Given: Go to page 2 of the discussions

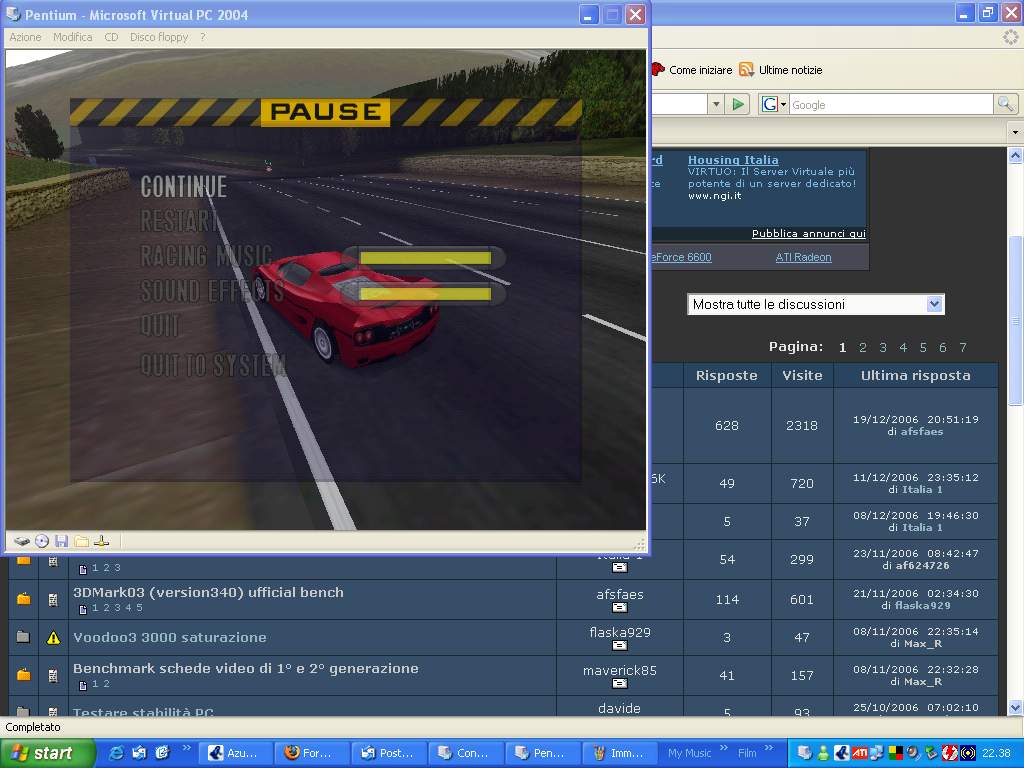Looking at the screenshot, I should 863,347.
